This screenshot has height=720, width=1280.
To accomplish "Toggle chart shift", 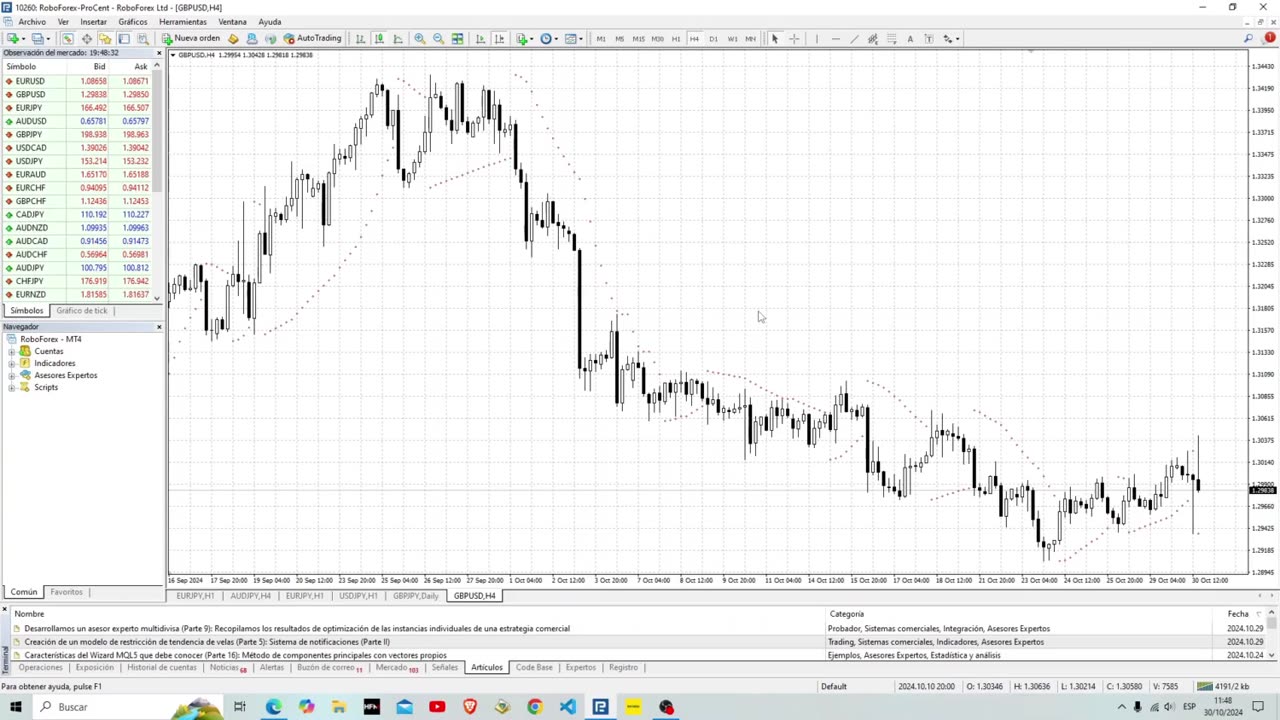I will point(499,38).
